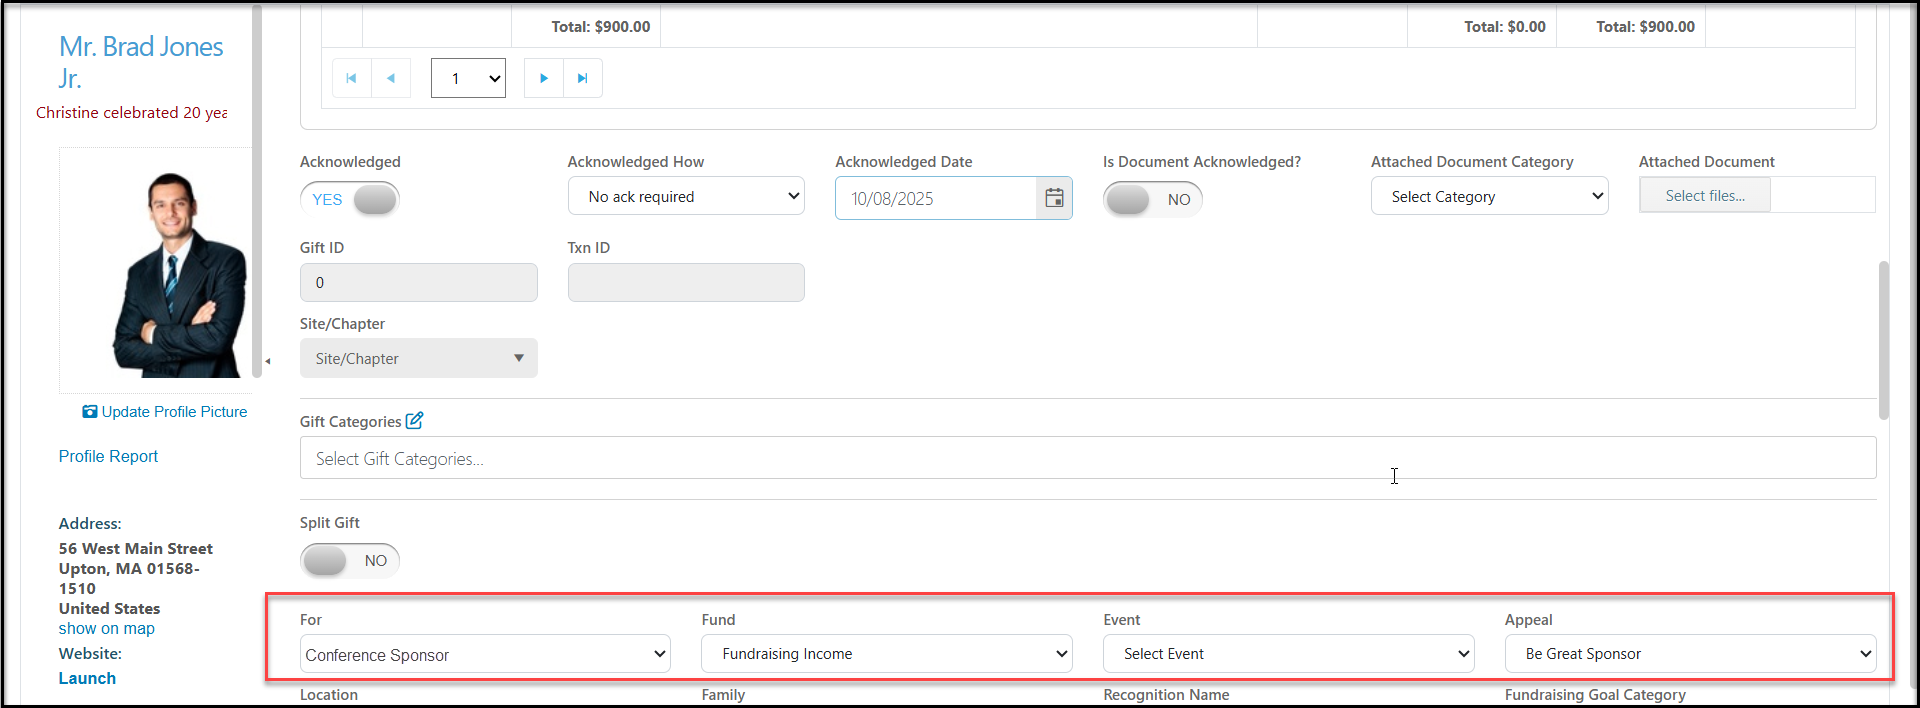Click the show on map link
This screenshot has height=708, width=1920.
[x=107, y=628]
